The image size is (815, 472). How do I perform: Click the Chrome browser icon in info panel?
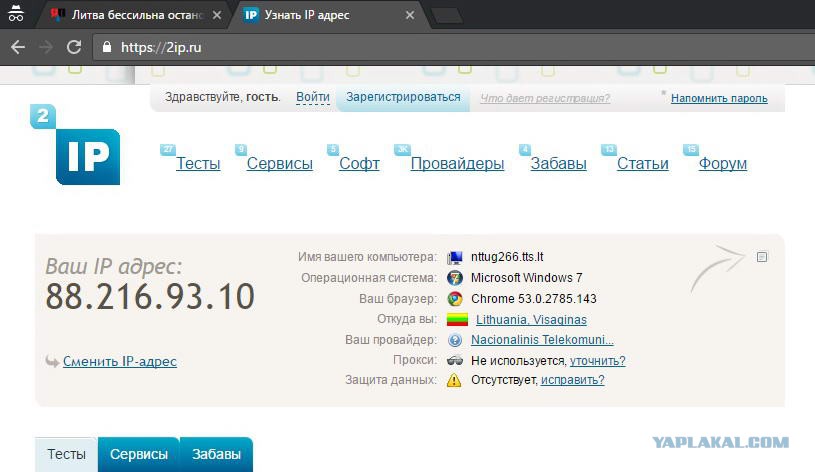pos(455,299)
